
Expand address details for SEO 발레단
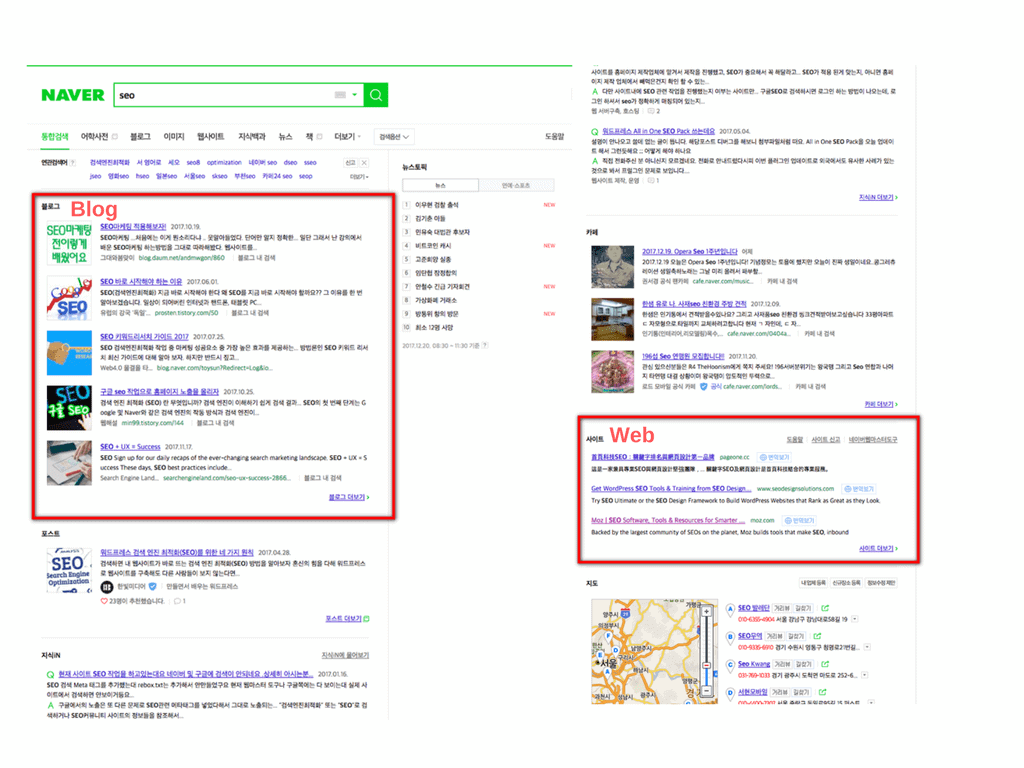[x=855, y=619]
